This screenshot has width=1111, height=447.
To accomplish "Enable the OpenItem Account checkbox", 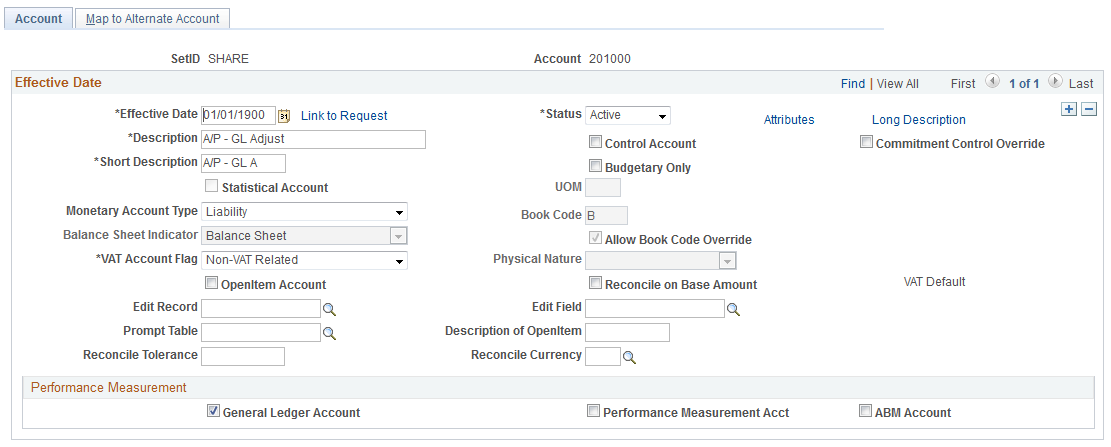I will (x=211, y=283).
